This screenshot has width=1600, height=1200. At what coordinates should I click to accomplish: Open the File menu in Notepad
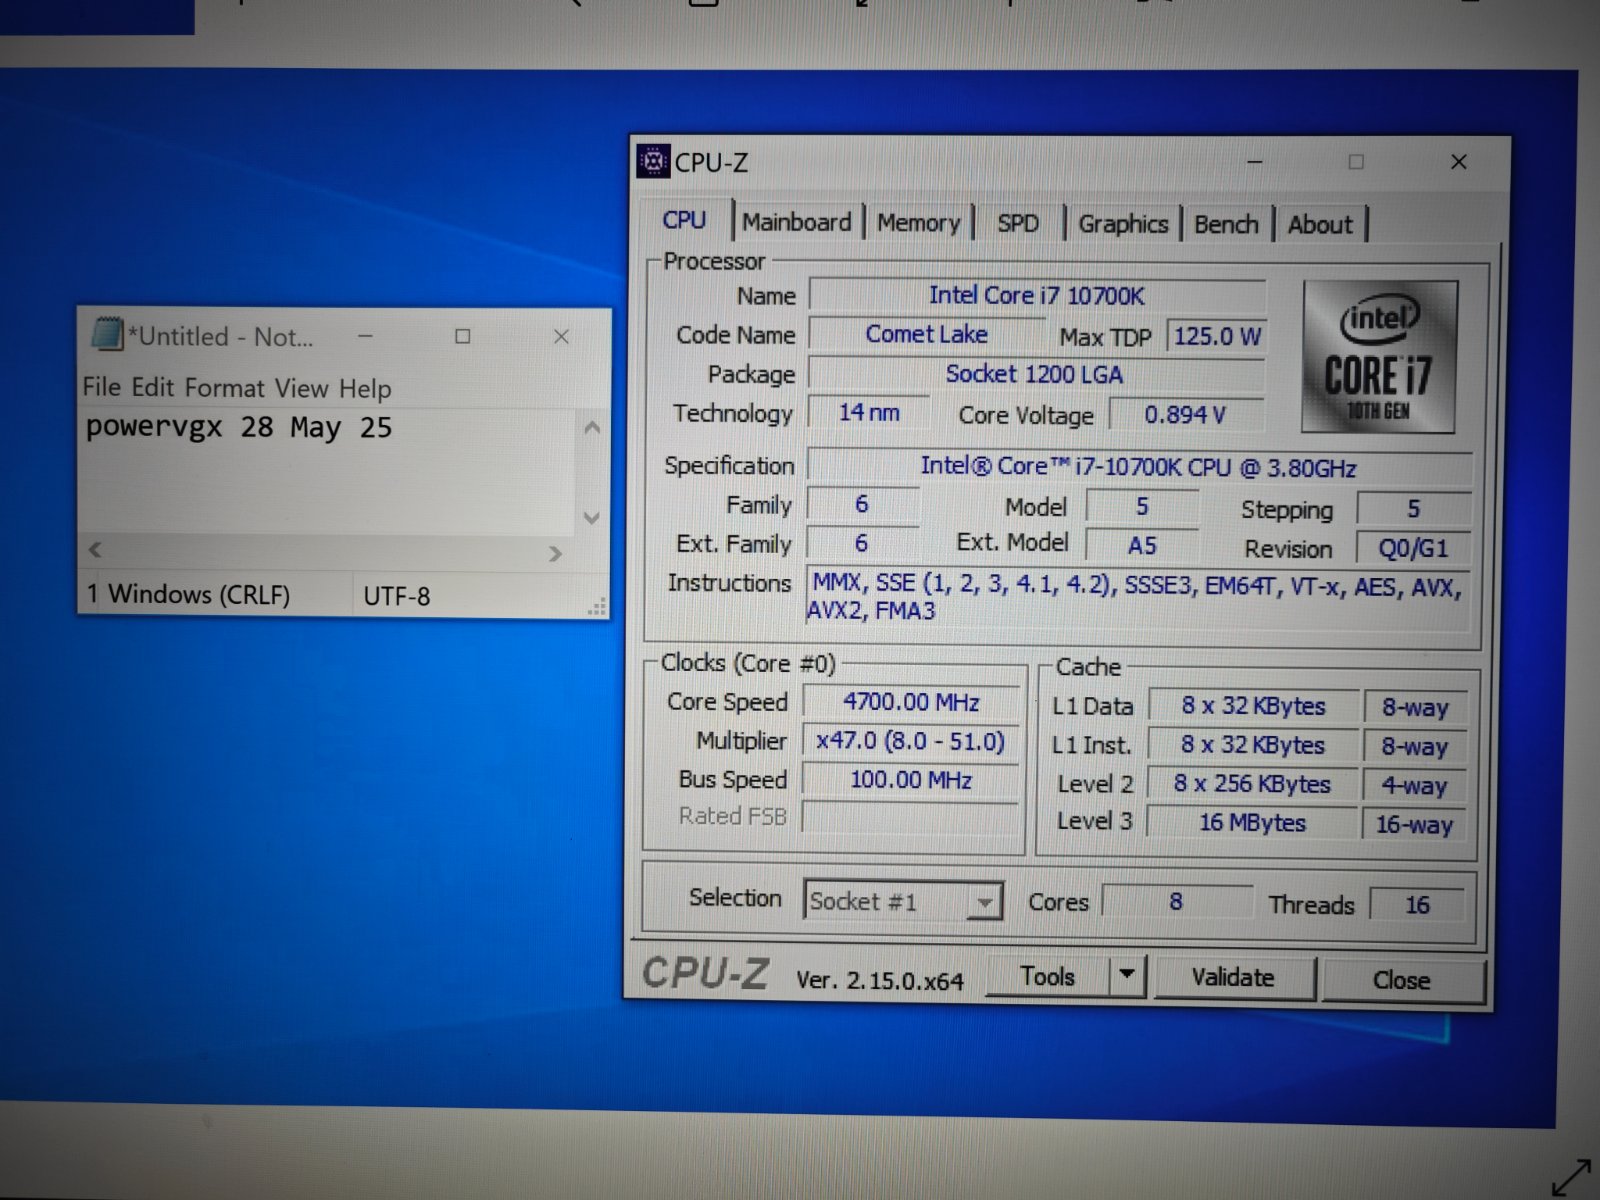(102, 387)
